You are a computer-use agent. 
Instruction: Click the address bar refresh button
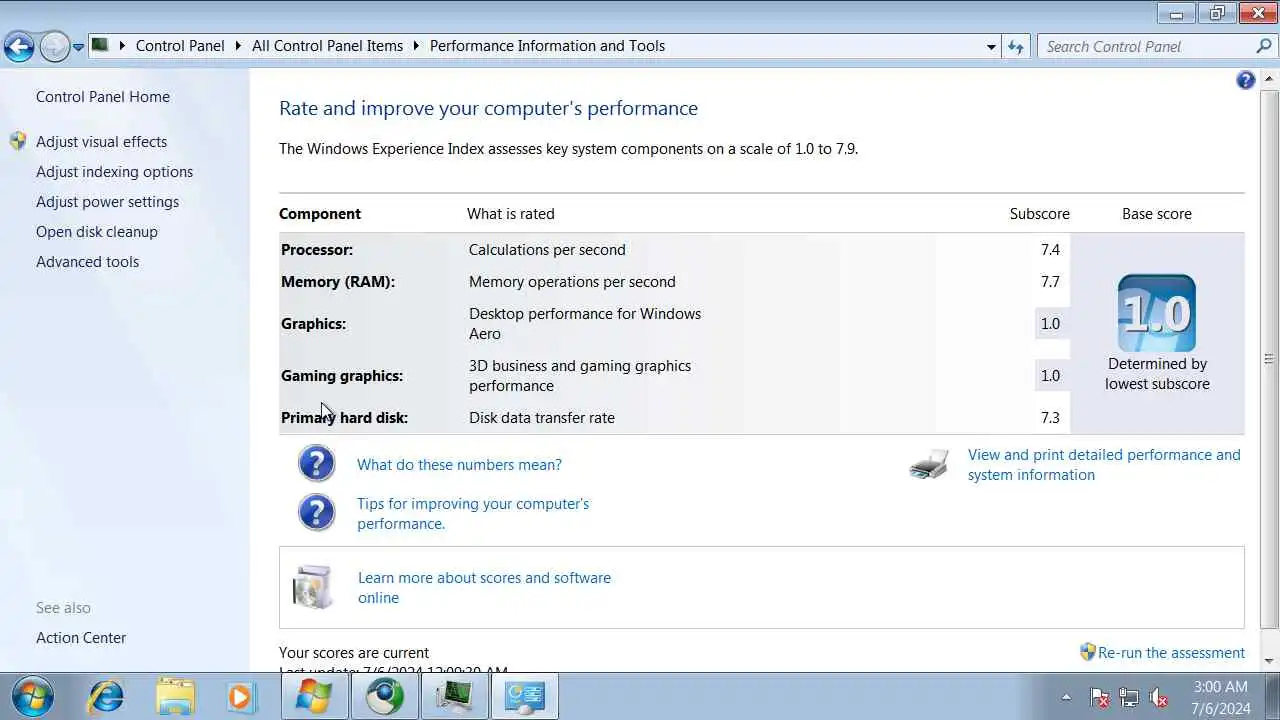coord(1016,46)
